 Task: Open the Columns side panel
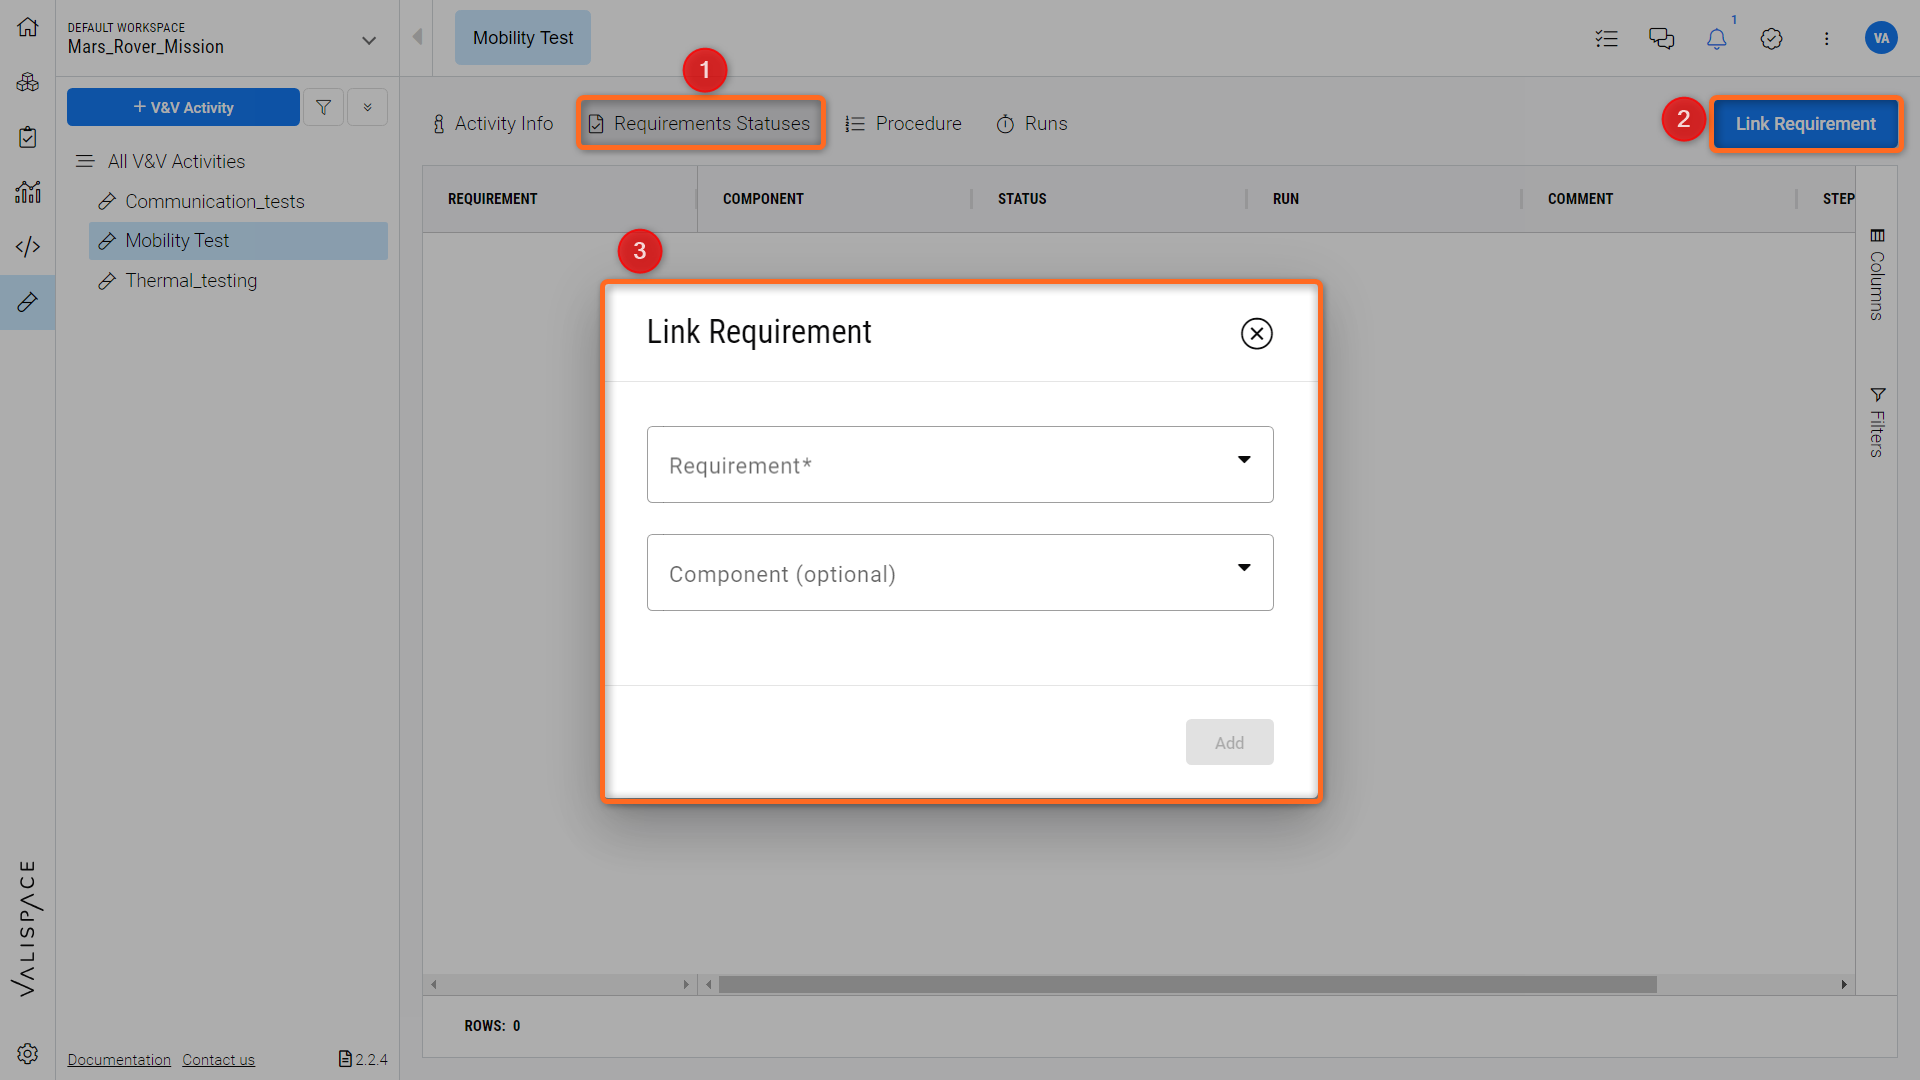[1877, 275]
